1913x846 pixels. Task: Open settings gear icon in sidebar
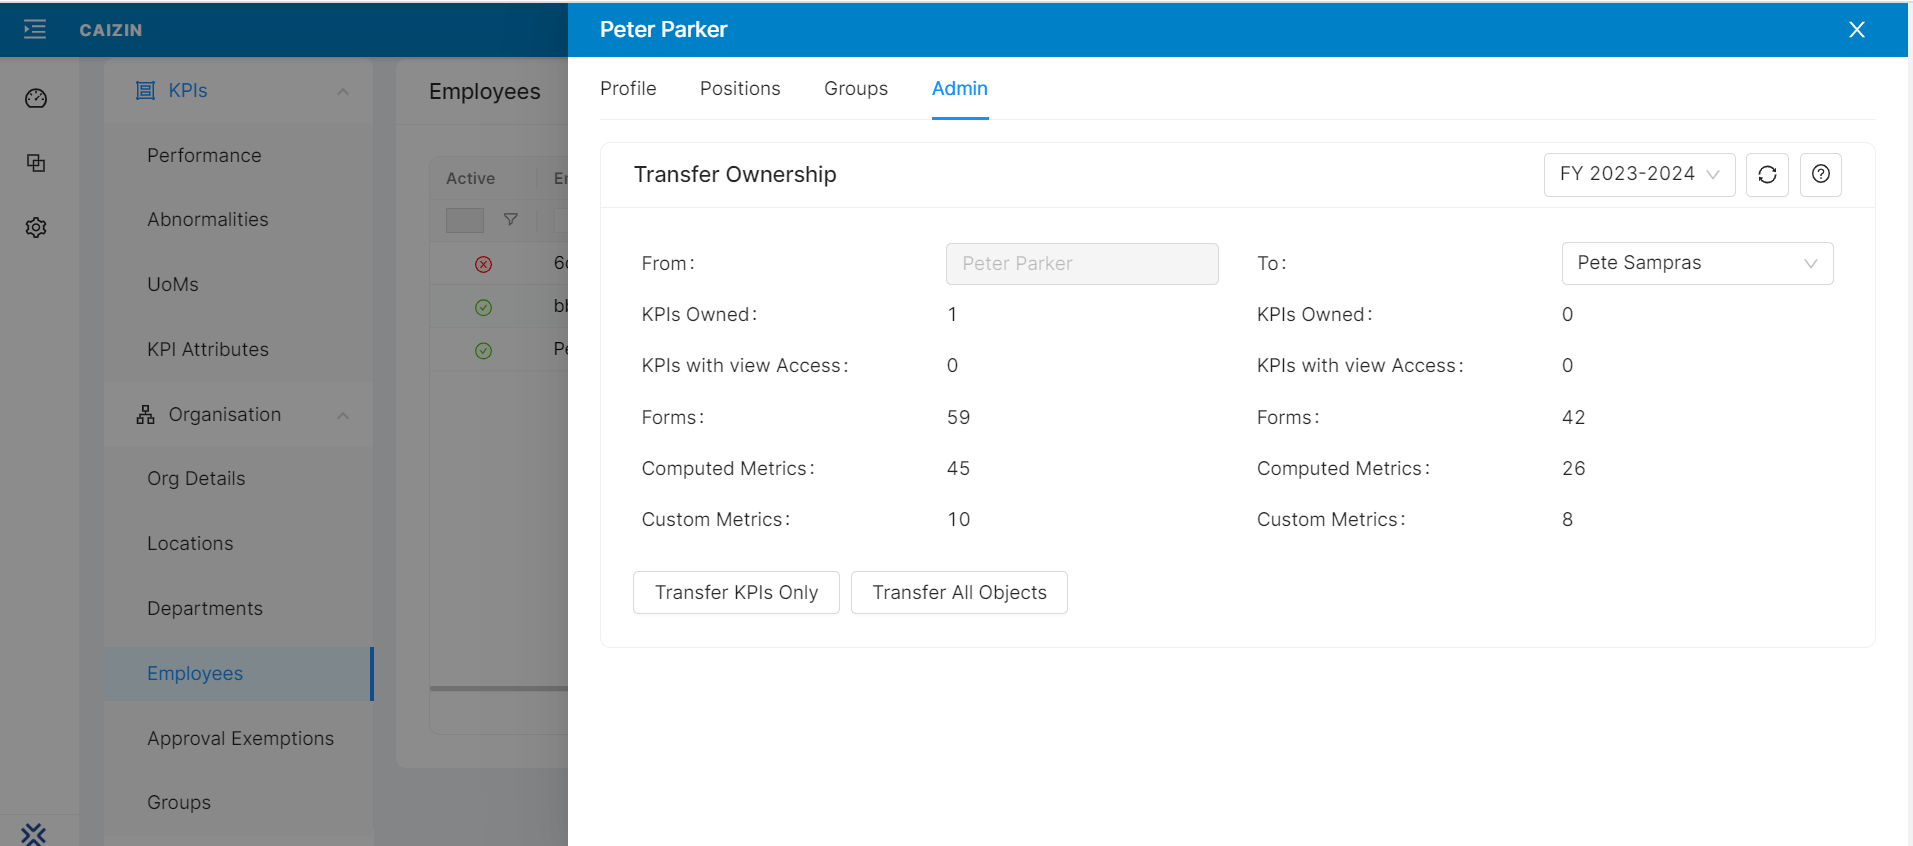coord(36,228)
